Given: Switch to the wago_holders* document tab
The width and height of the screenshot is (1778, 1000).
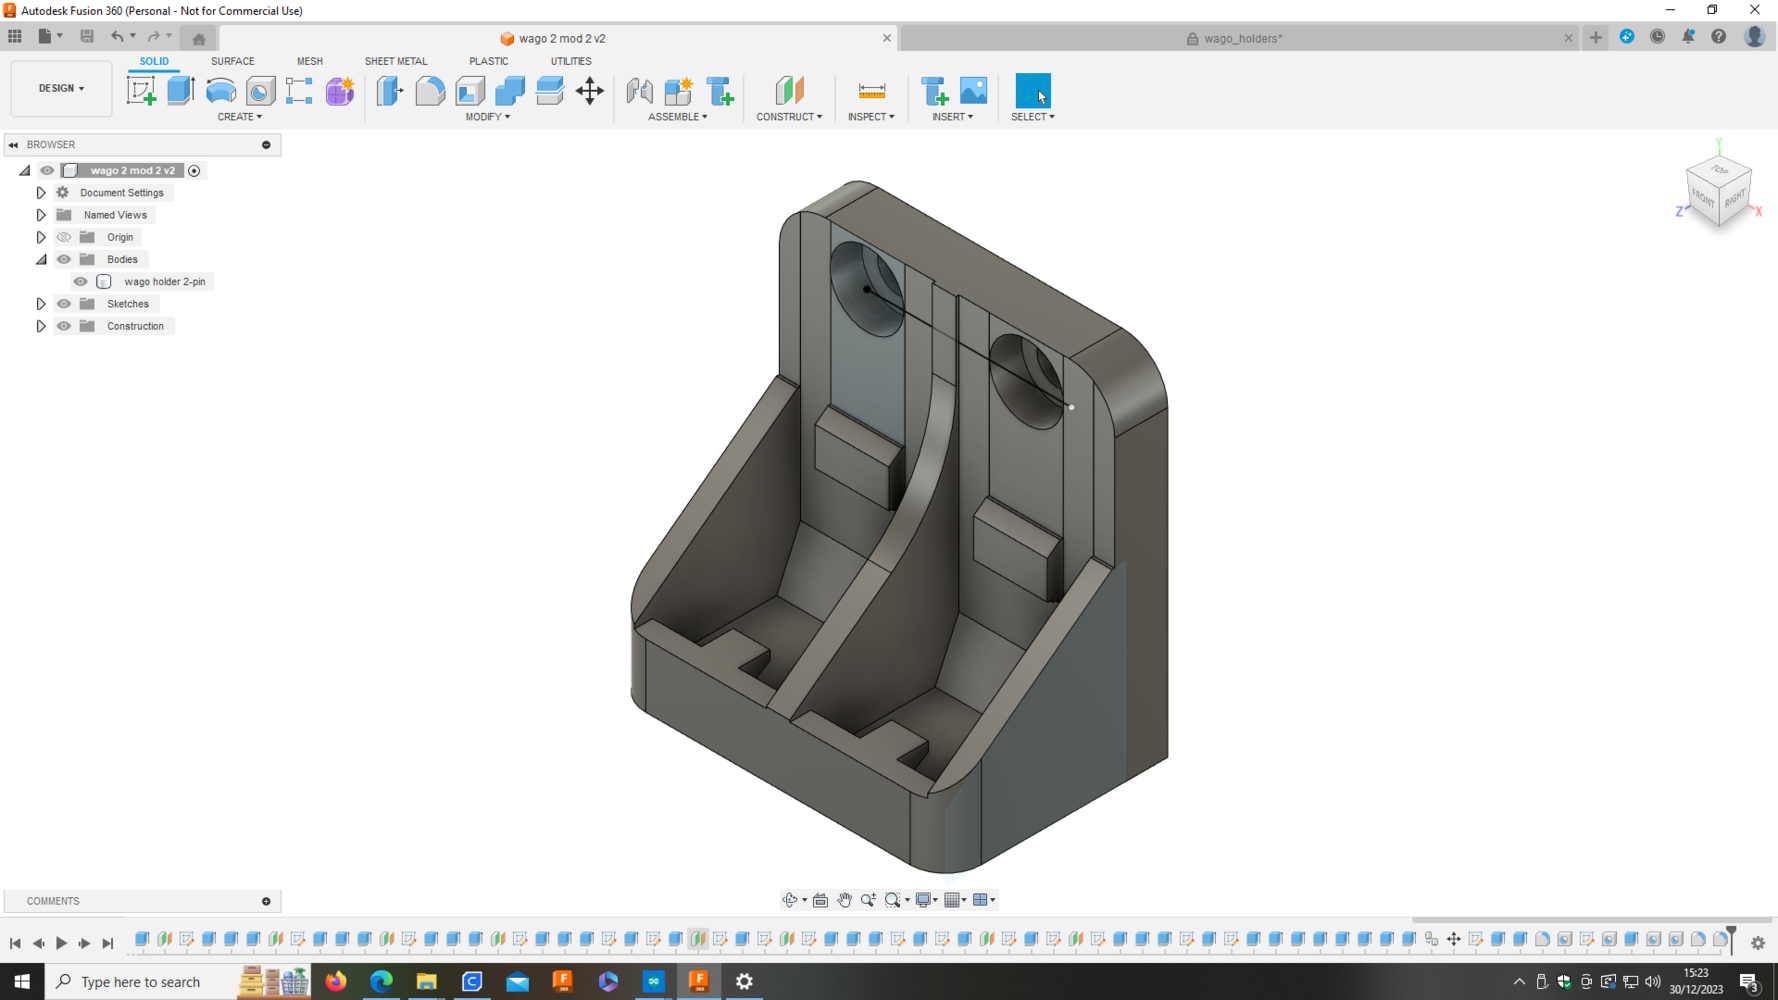Looking at the screenshot, I should click(x=1242, y=39).
